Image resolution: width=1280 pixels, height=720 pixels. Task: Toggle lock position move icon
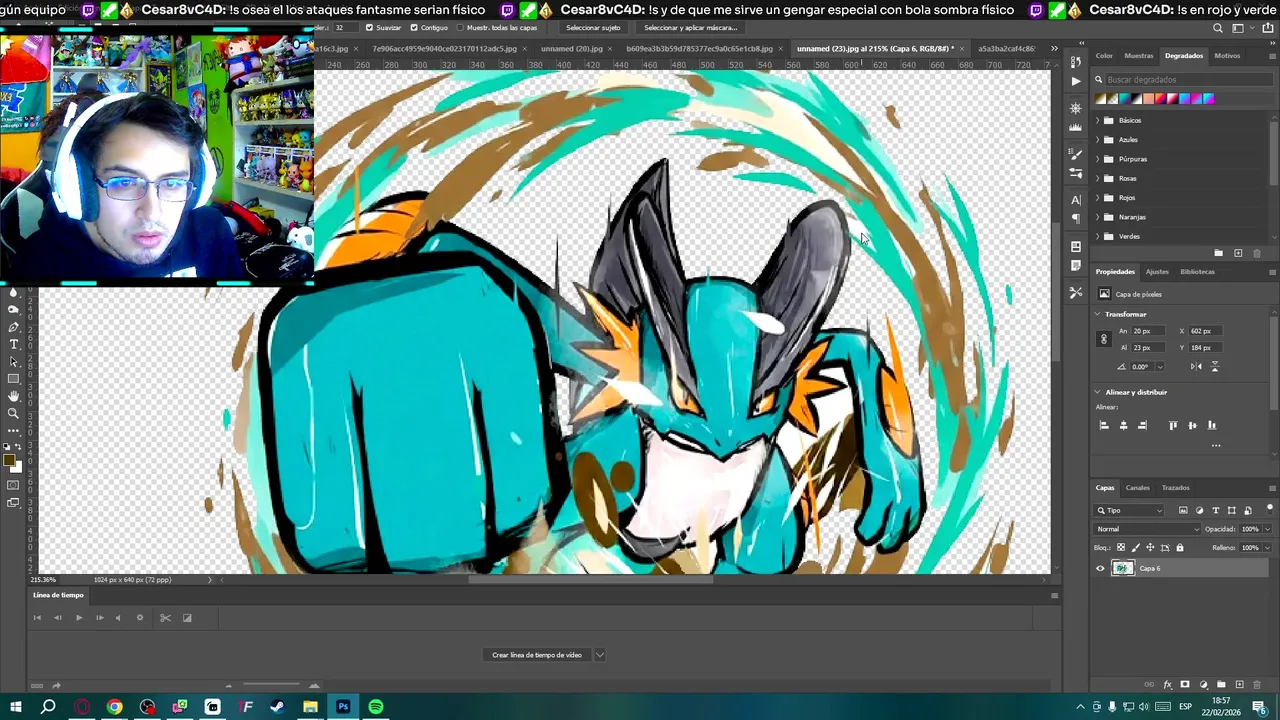(1150, 548)
